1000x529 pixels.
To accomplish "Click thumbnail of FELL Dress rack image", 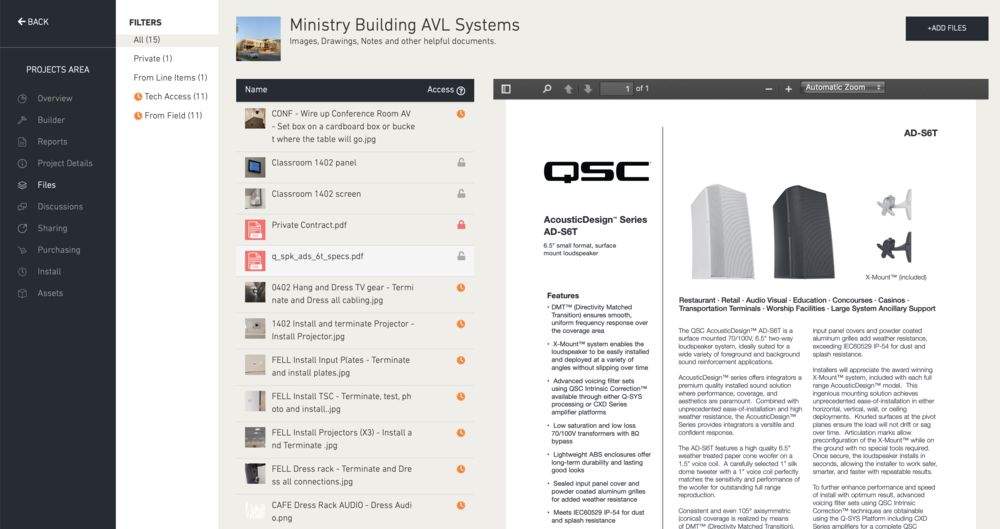I will (x=255, y=473).
